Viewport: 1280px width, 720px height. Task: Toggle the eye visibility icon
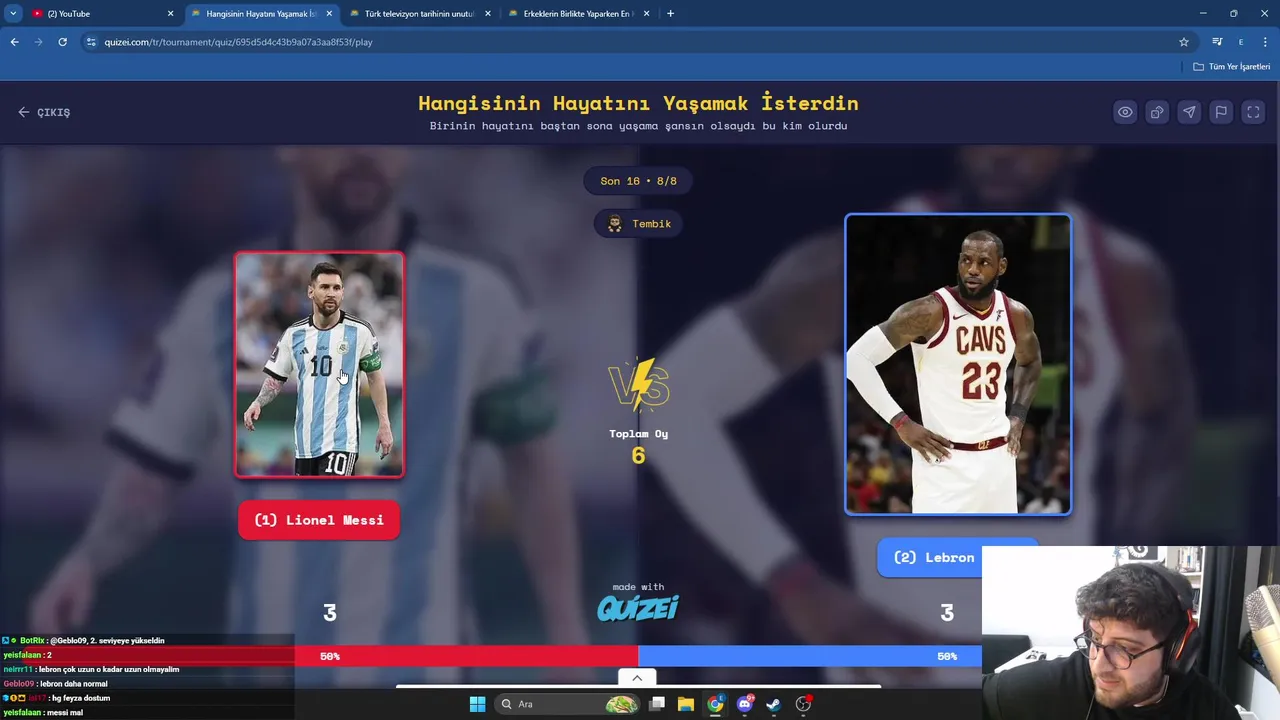1125,112
